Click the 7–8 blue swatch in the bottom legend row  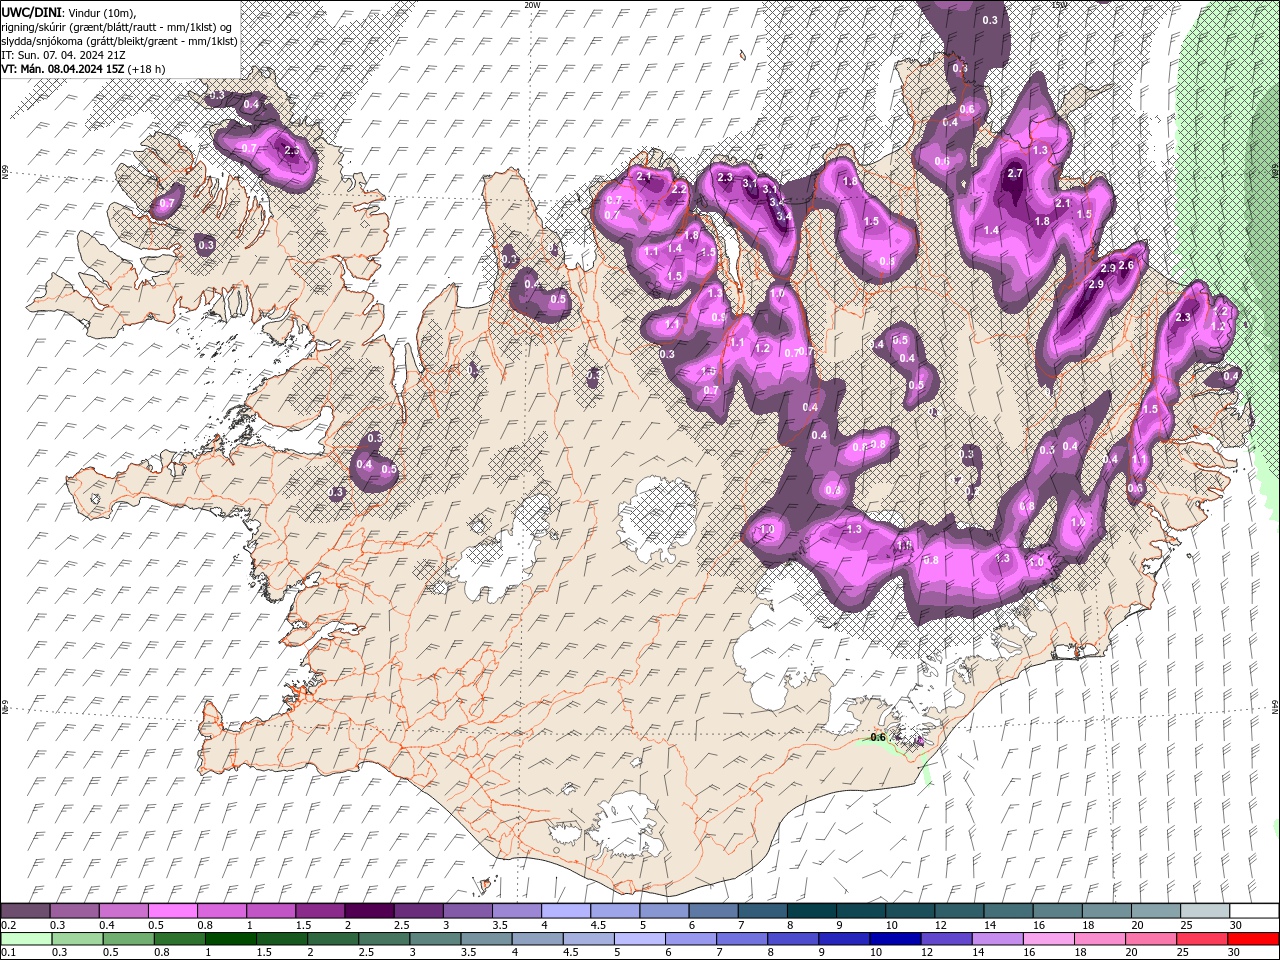(741, 939)
